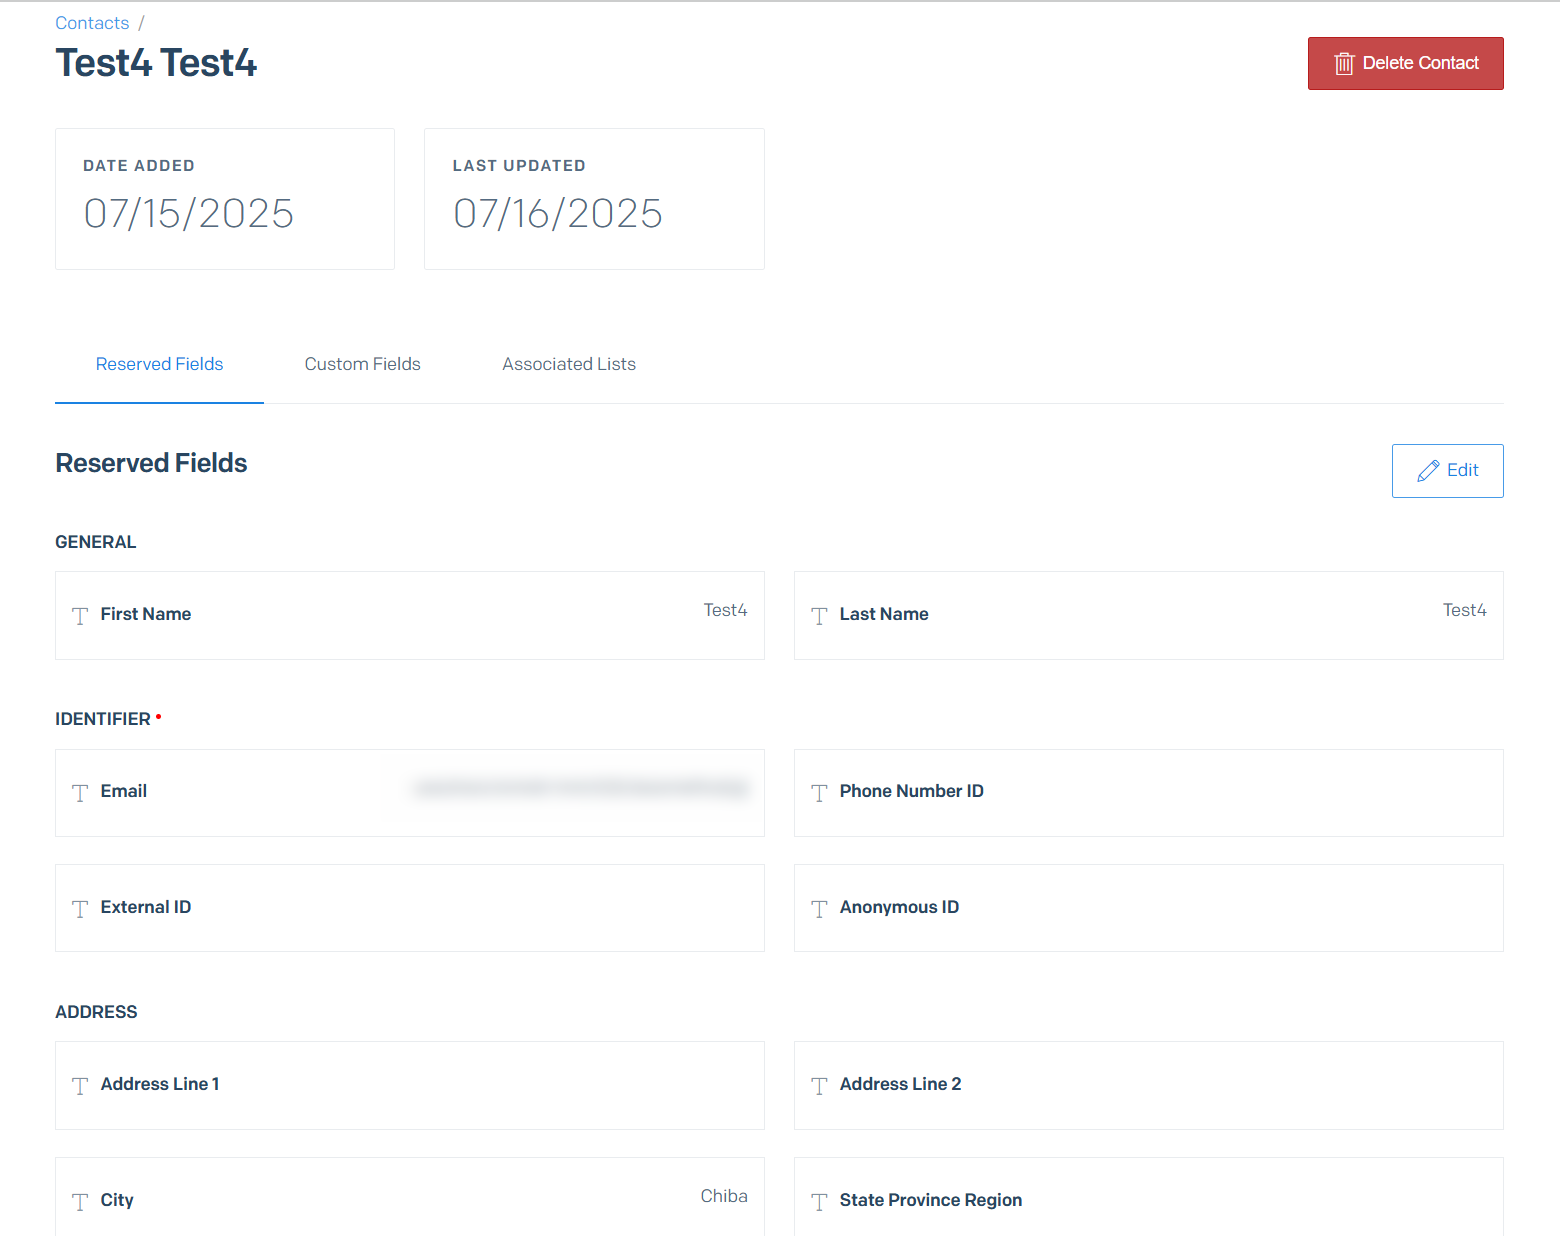This screenshot has width=1560, height=1236.
Task: Click the DATE ADDED label
Action: click(x=139, y=166)
